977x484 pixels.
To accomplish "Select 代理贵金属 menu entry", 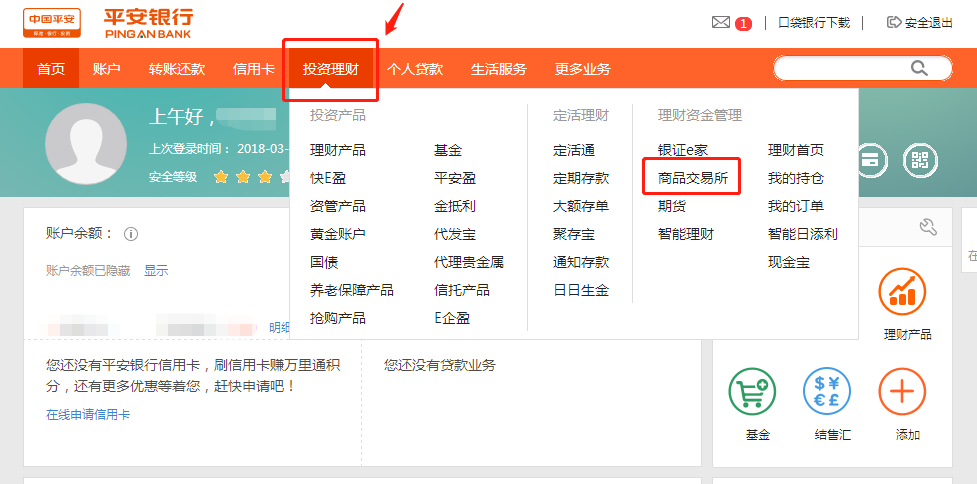I will (469, 262).
